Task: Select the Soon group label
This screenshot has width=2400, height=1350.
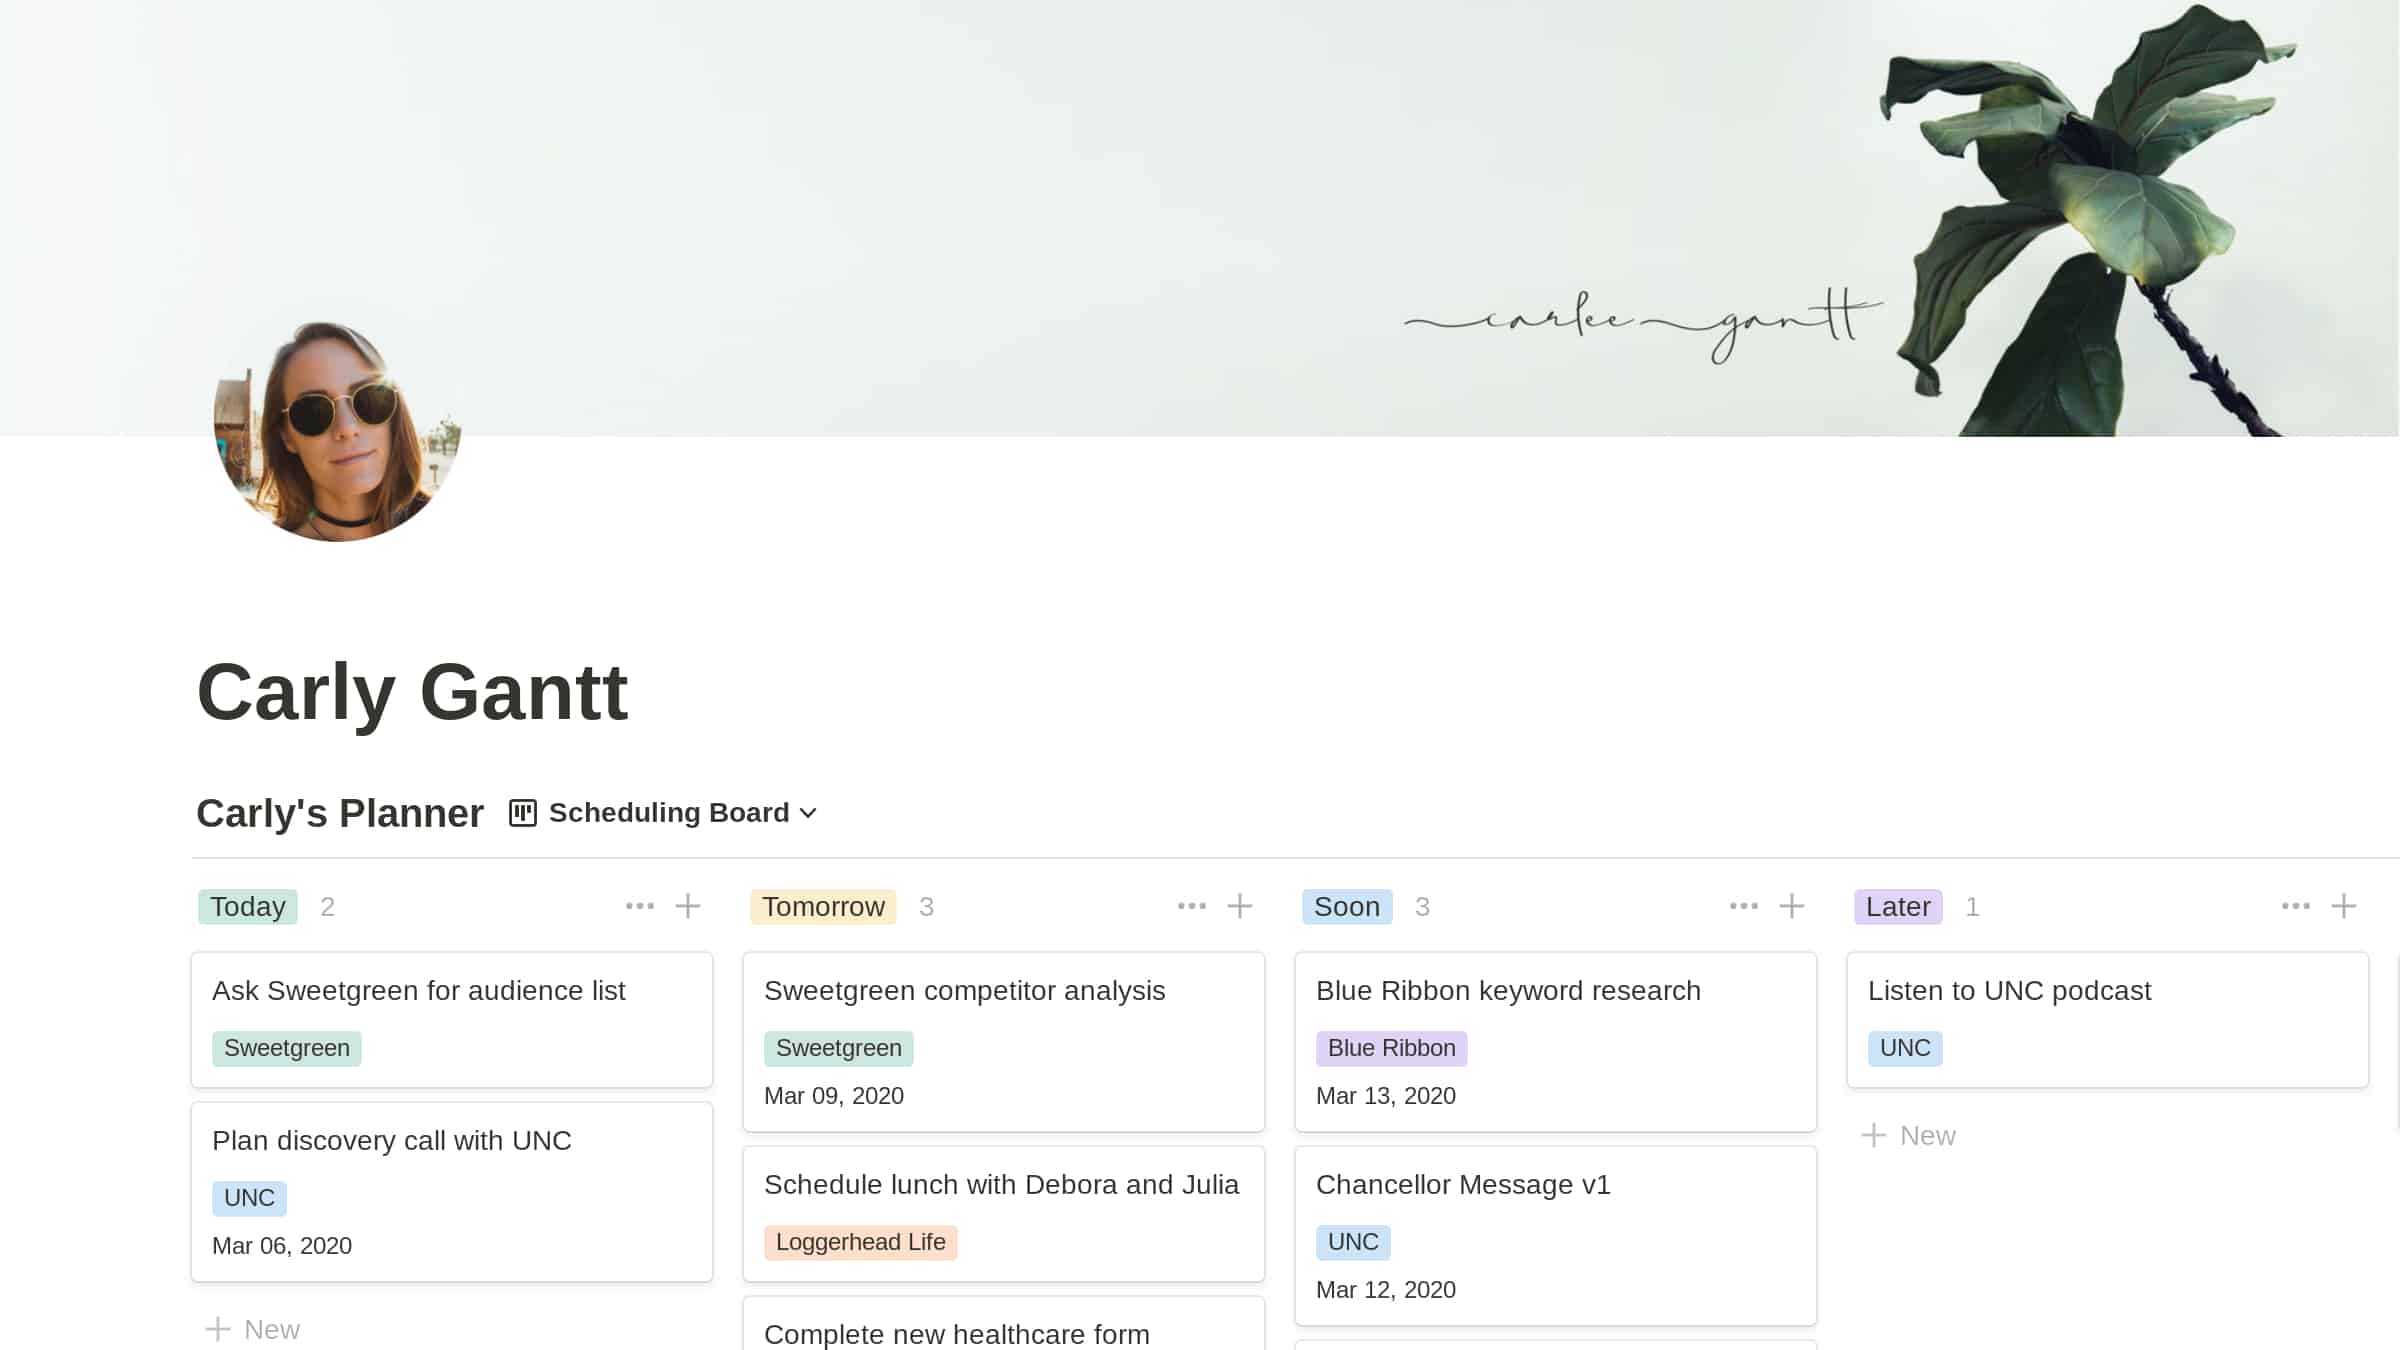Action: pos(1347,906)
